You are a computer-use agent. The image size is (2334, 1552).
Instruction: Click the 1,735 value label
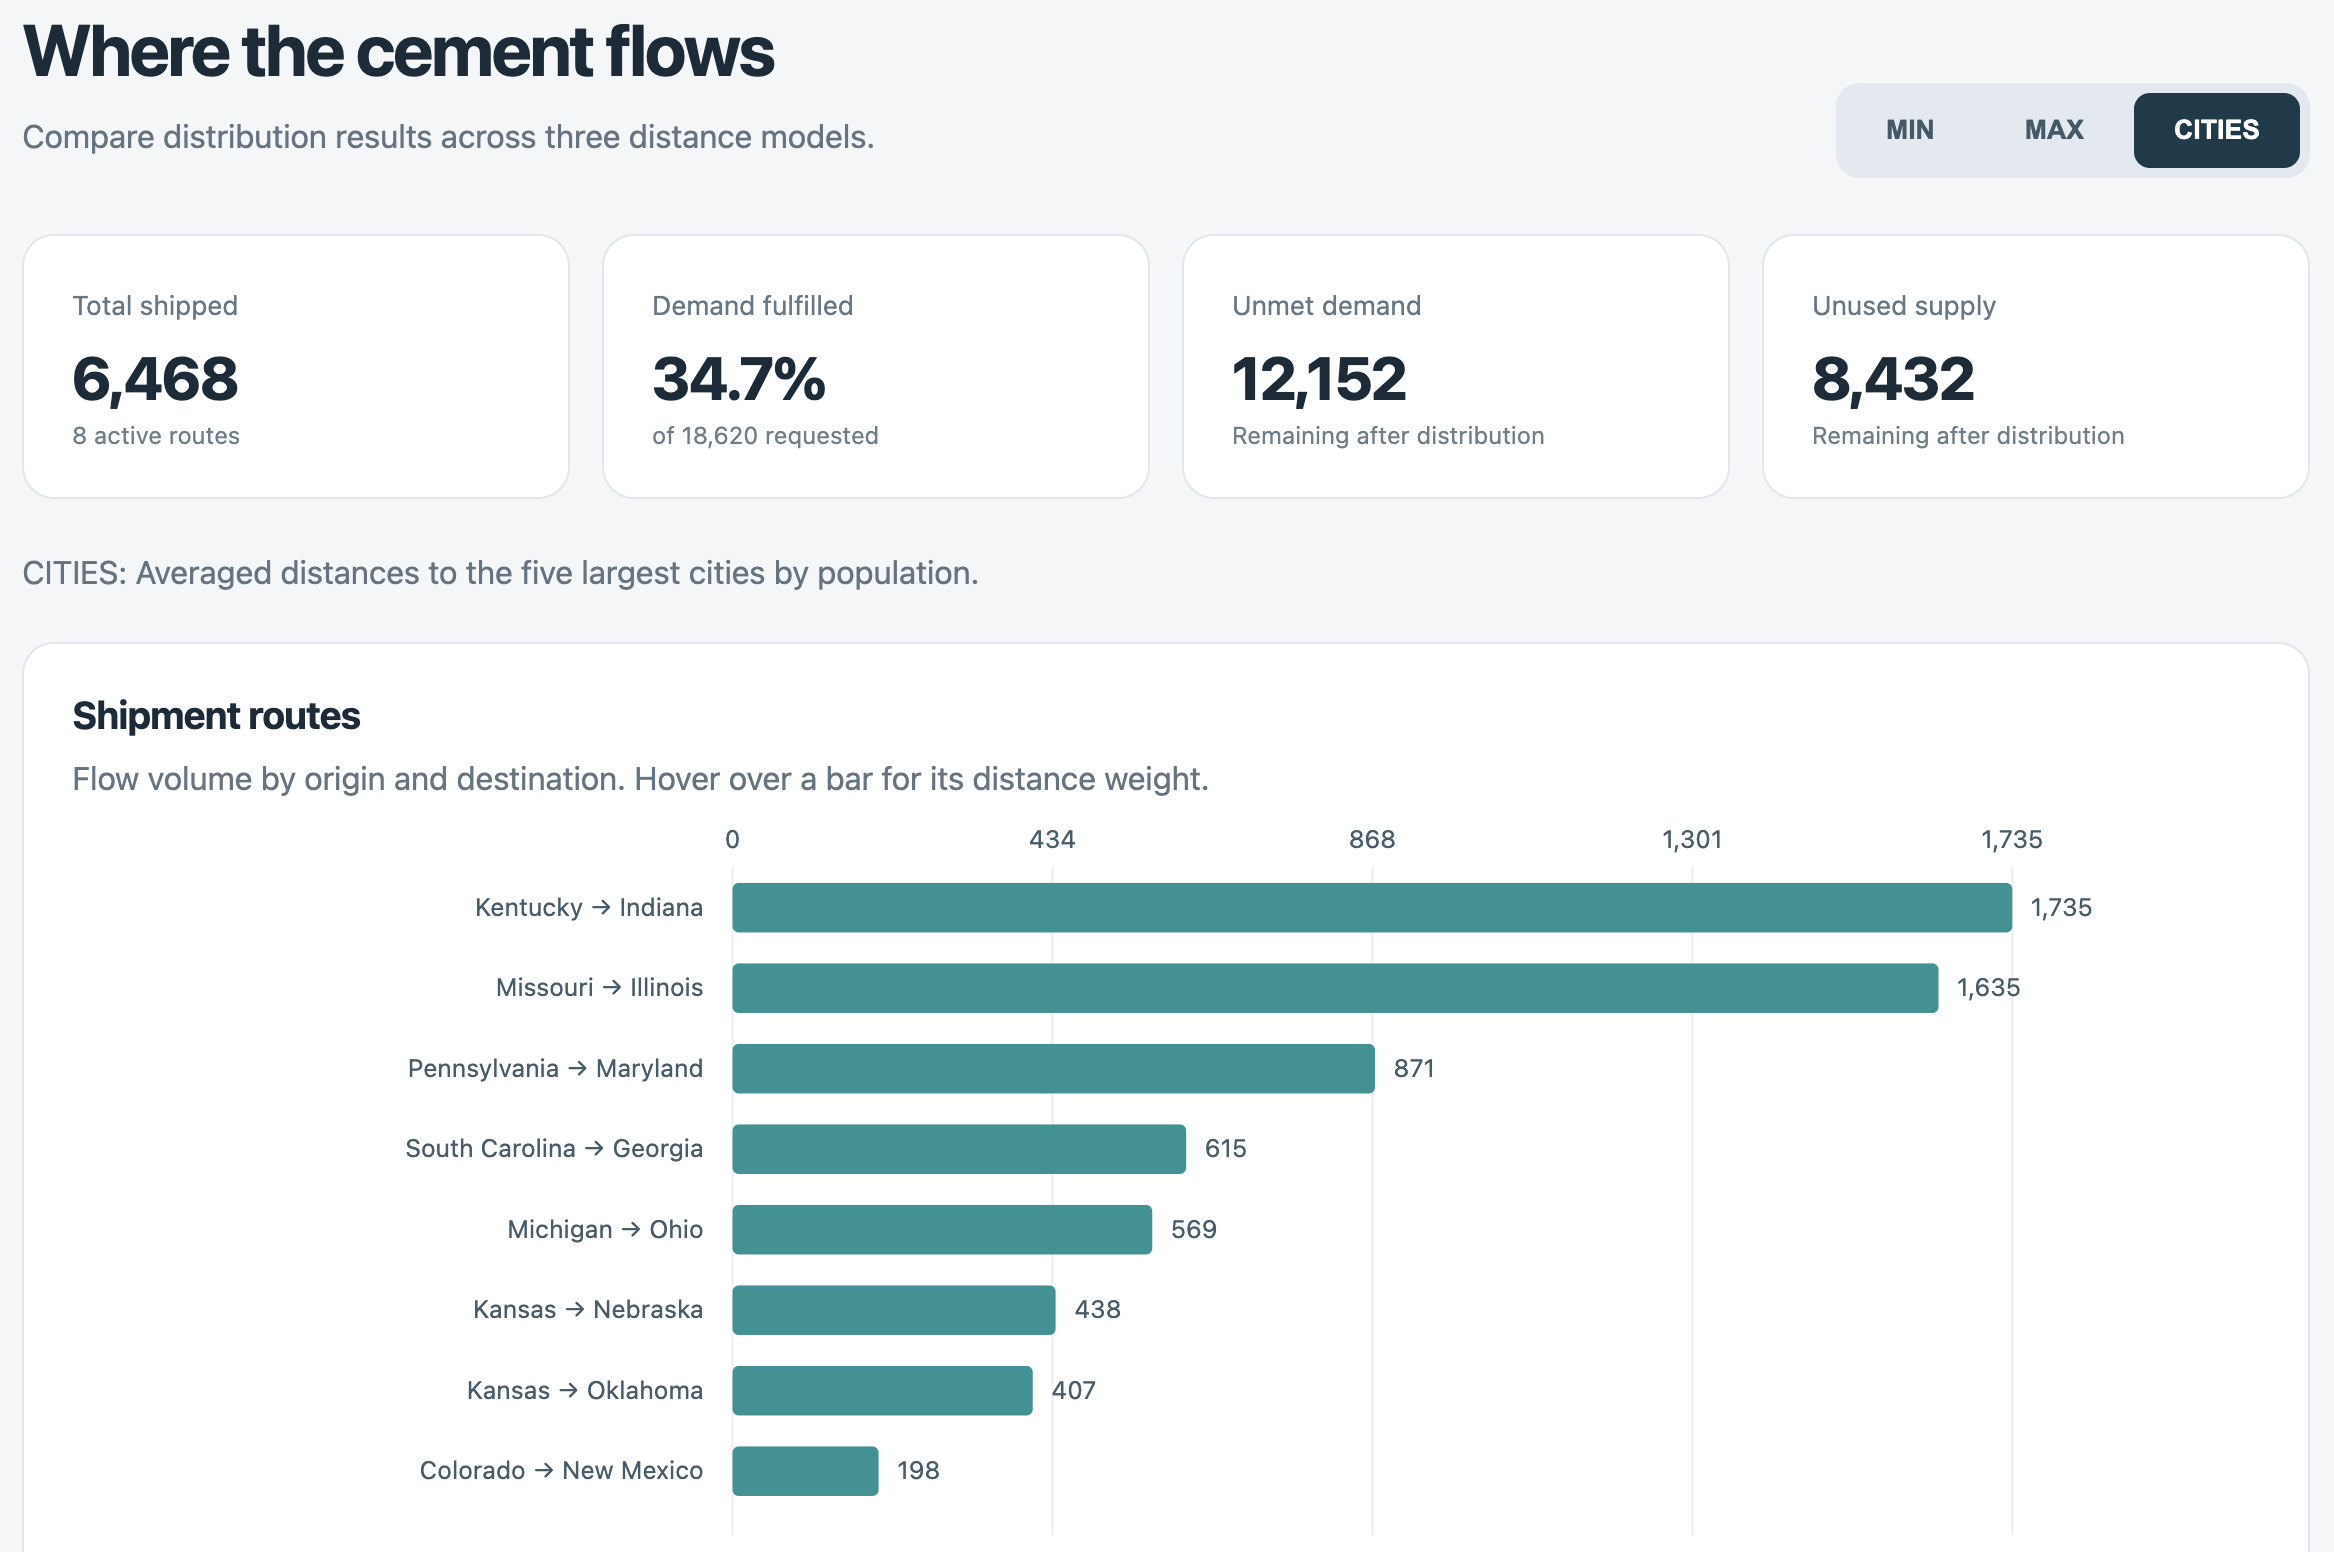[x=2061, y=907]
